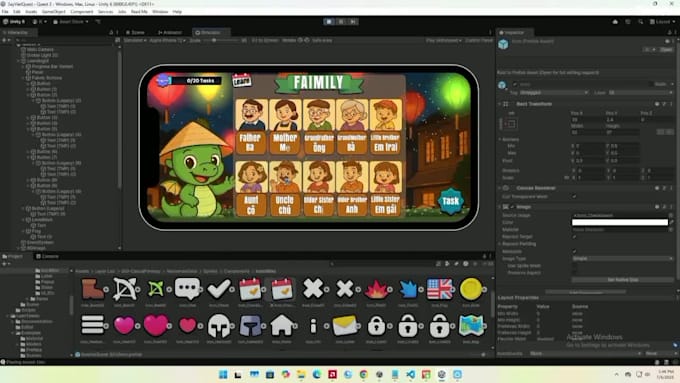Click the Play button in Unity toolbar
Image resolution: width=680 pixels, height=383 pixels.
329,21
